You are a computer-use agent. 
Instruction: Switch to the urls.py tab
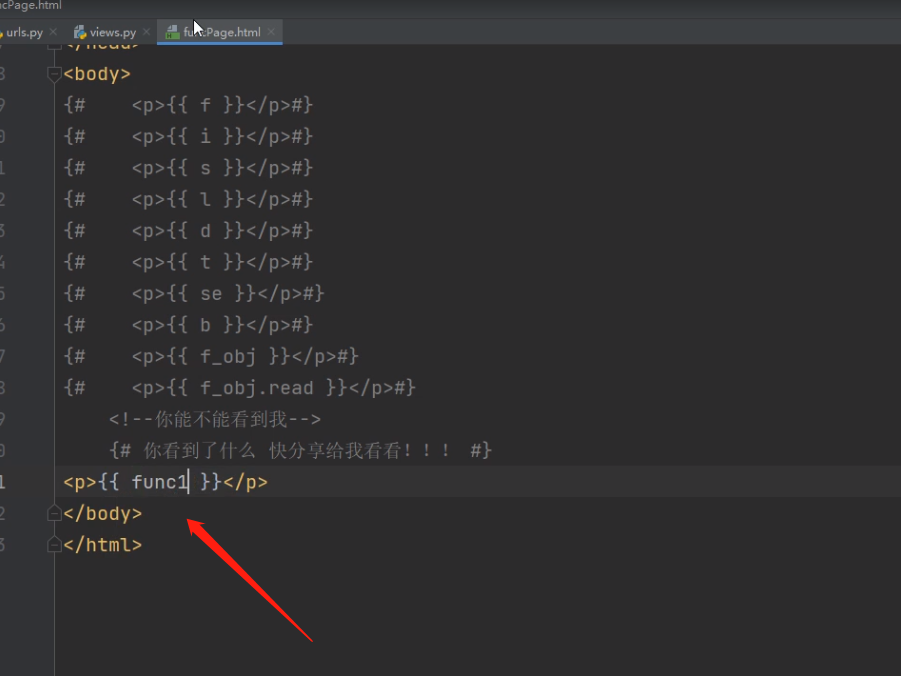[x=24, y=32]
